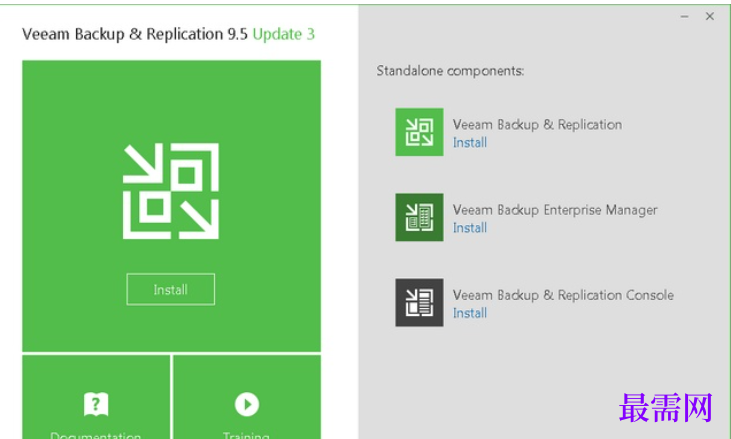The width and height of the screenshot is (731, 439).
Task: Click the standalone Veeam Backup & Replication title text
Action: [x=538, y=124]
